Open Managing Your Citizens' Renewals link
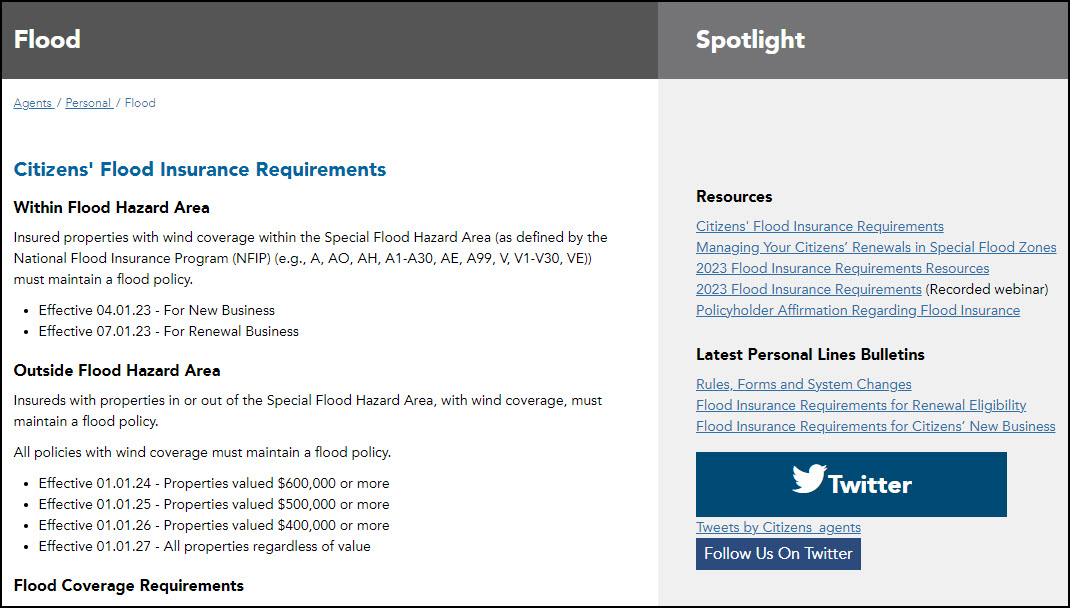The image size is (1070, 608). click(876, 247)
